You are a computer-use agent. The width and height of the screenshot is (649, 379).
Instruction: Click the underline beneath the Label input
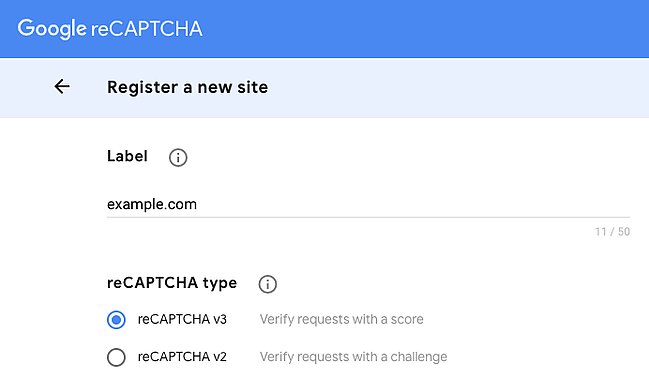[368, 217]
